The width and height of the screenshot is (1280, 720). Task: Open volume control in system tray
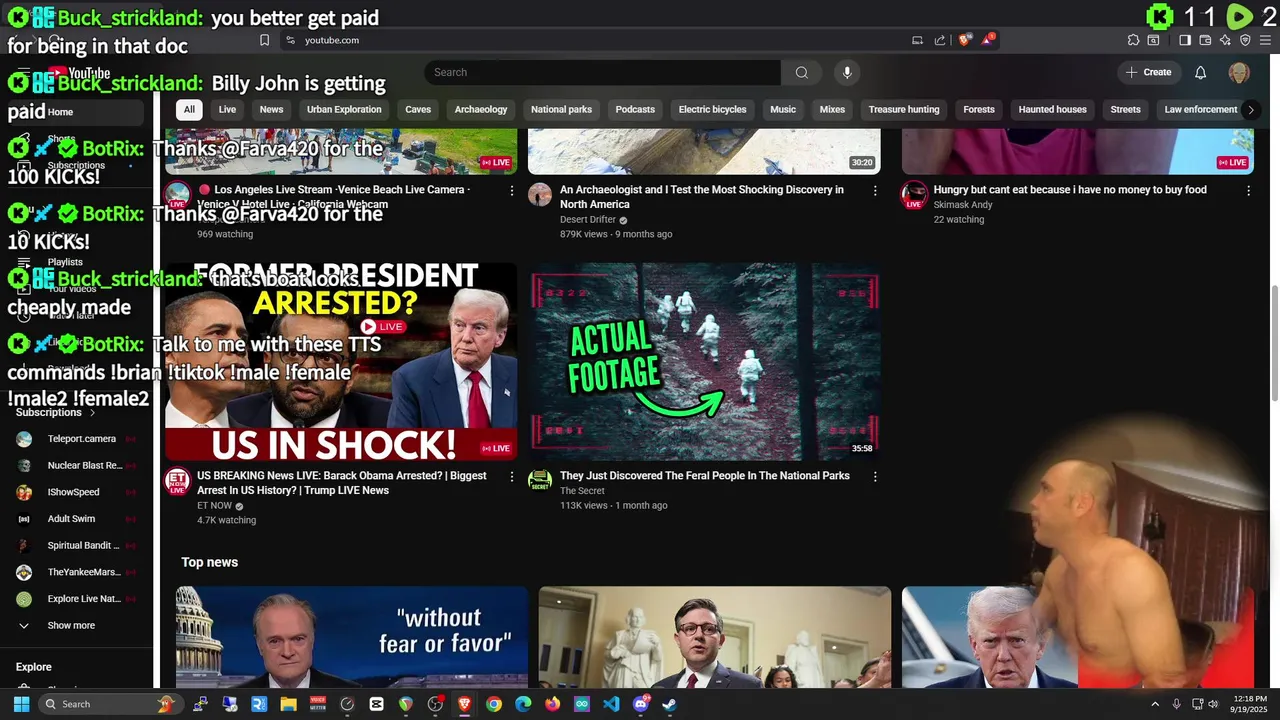point(1213,704)
